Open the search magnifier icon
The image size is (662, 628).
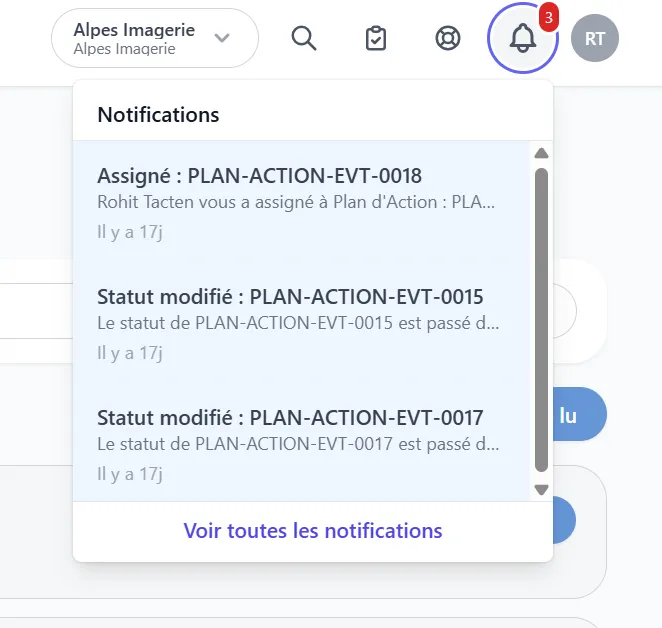pos(304,38)
